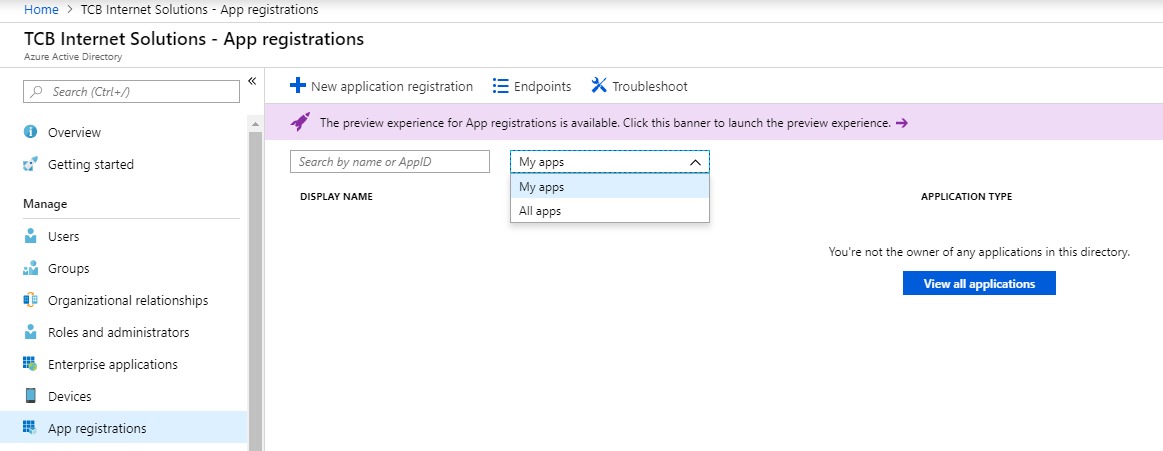1163x451 pixels.
Task: Go to Home breadcrumb link
Action: [x=40, y=10]
